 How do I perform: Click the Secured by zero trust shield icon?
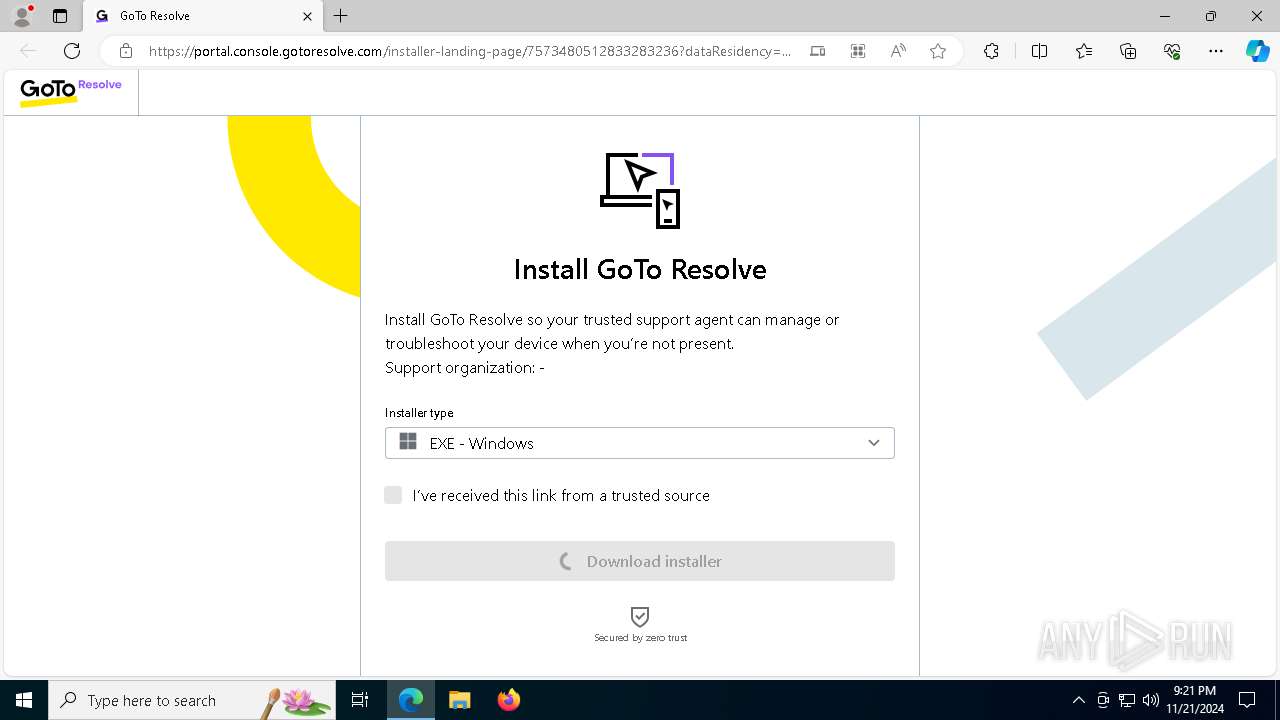(640, 617)
